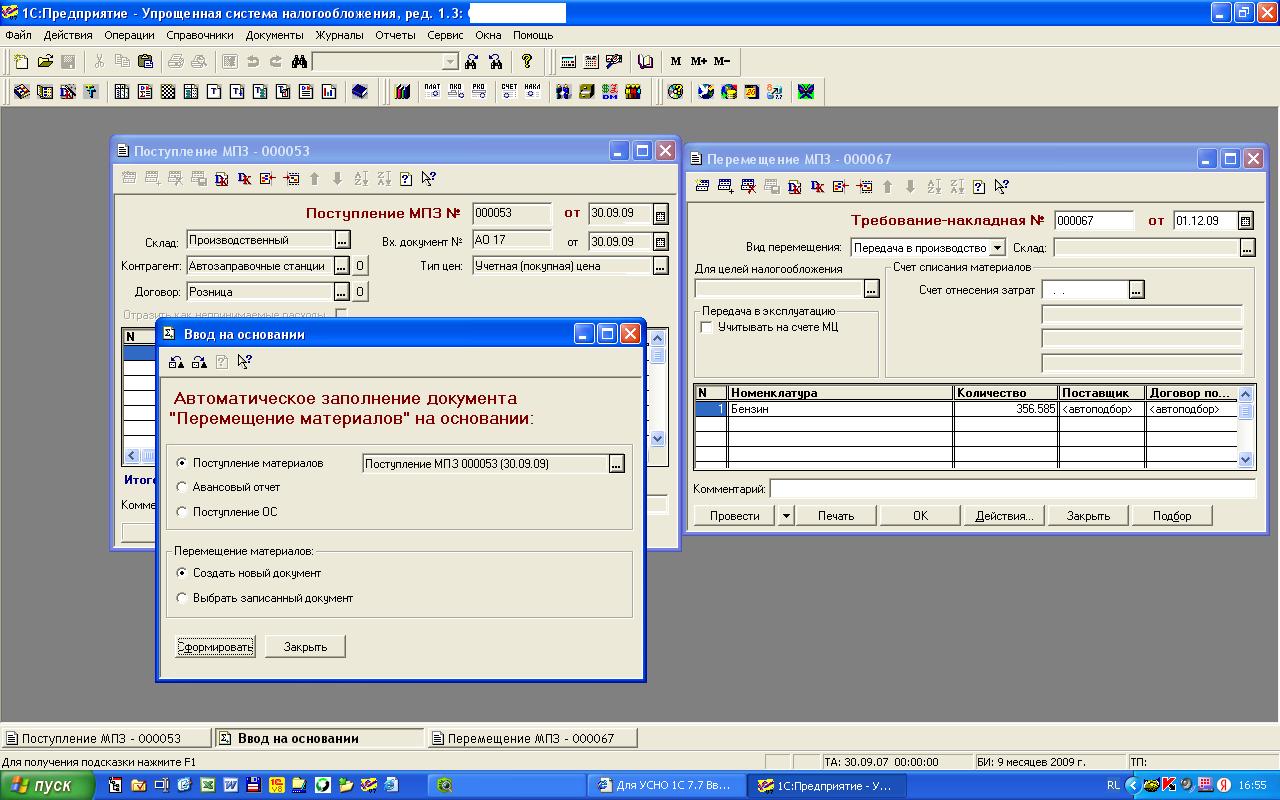1280x800 pixels.
Task: Open calendar picker next to date 01.12.09
Action: tap(1246, 221)
